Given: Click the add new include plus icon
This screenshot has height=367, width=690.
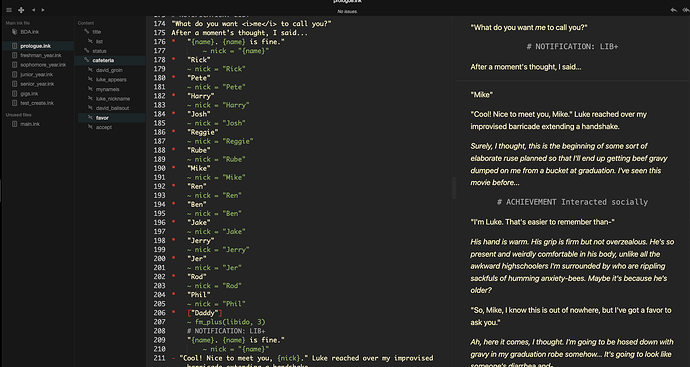Looking at the screenshot, I should 21,10.
